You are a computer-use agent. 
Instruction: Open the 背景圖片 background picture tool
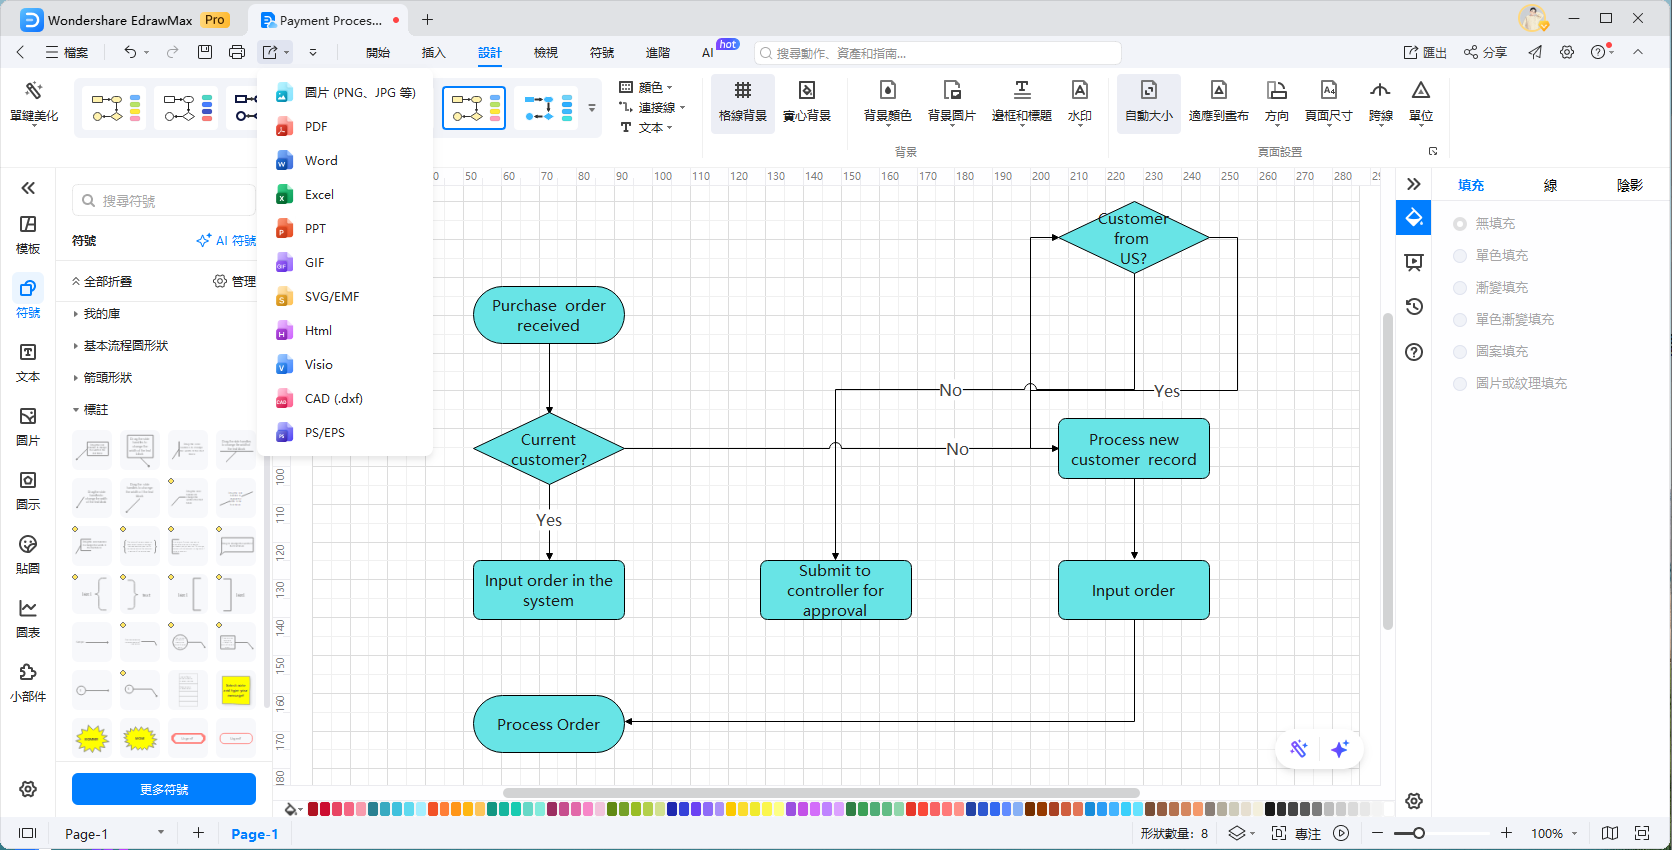pyautogui.click(x=952, y=102)
